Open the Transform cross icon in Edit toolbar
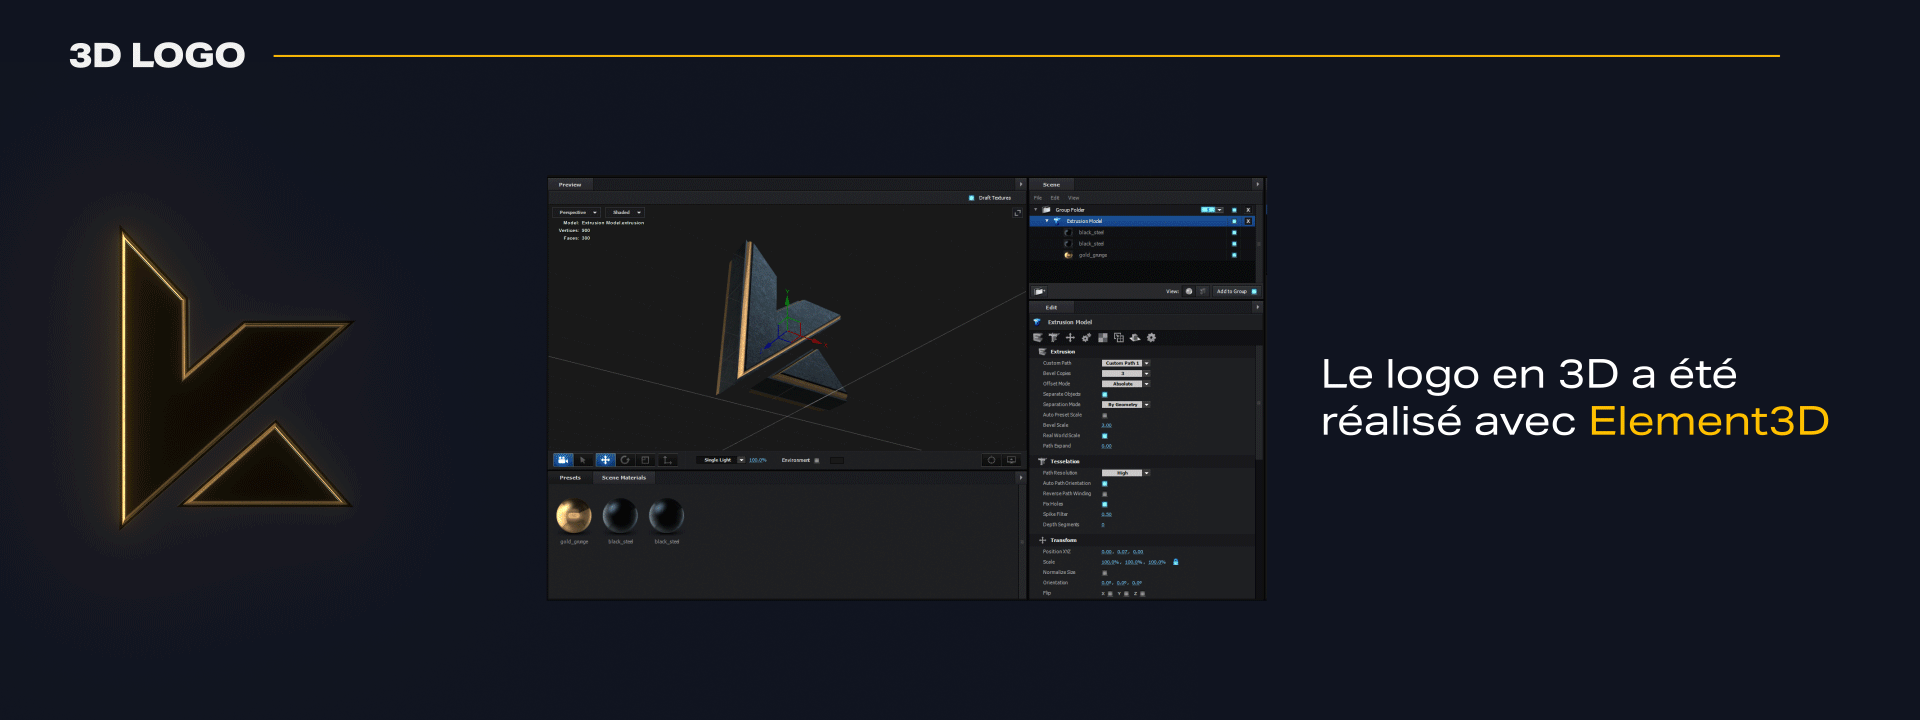1920x720 pixels. (1070, 338)
